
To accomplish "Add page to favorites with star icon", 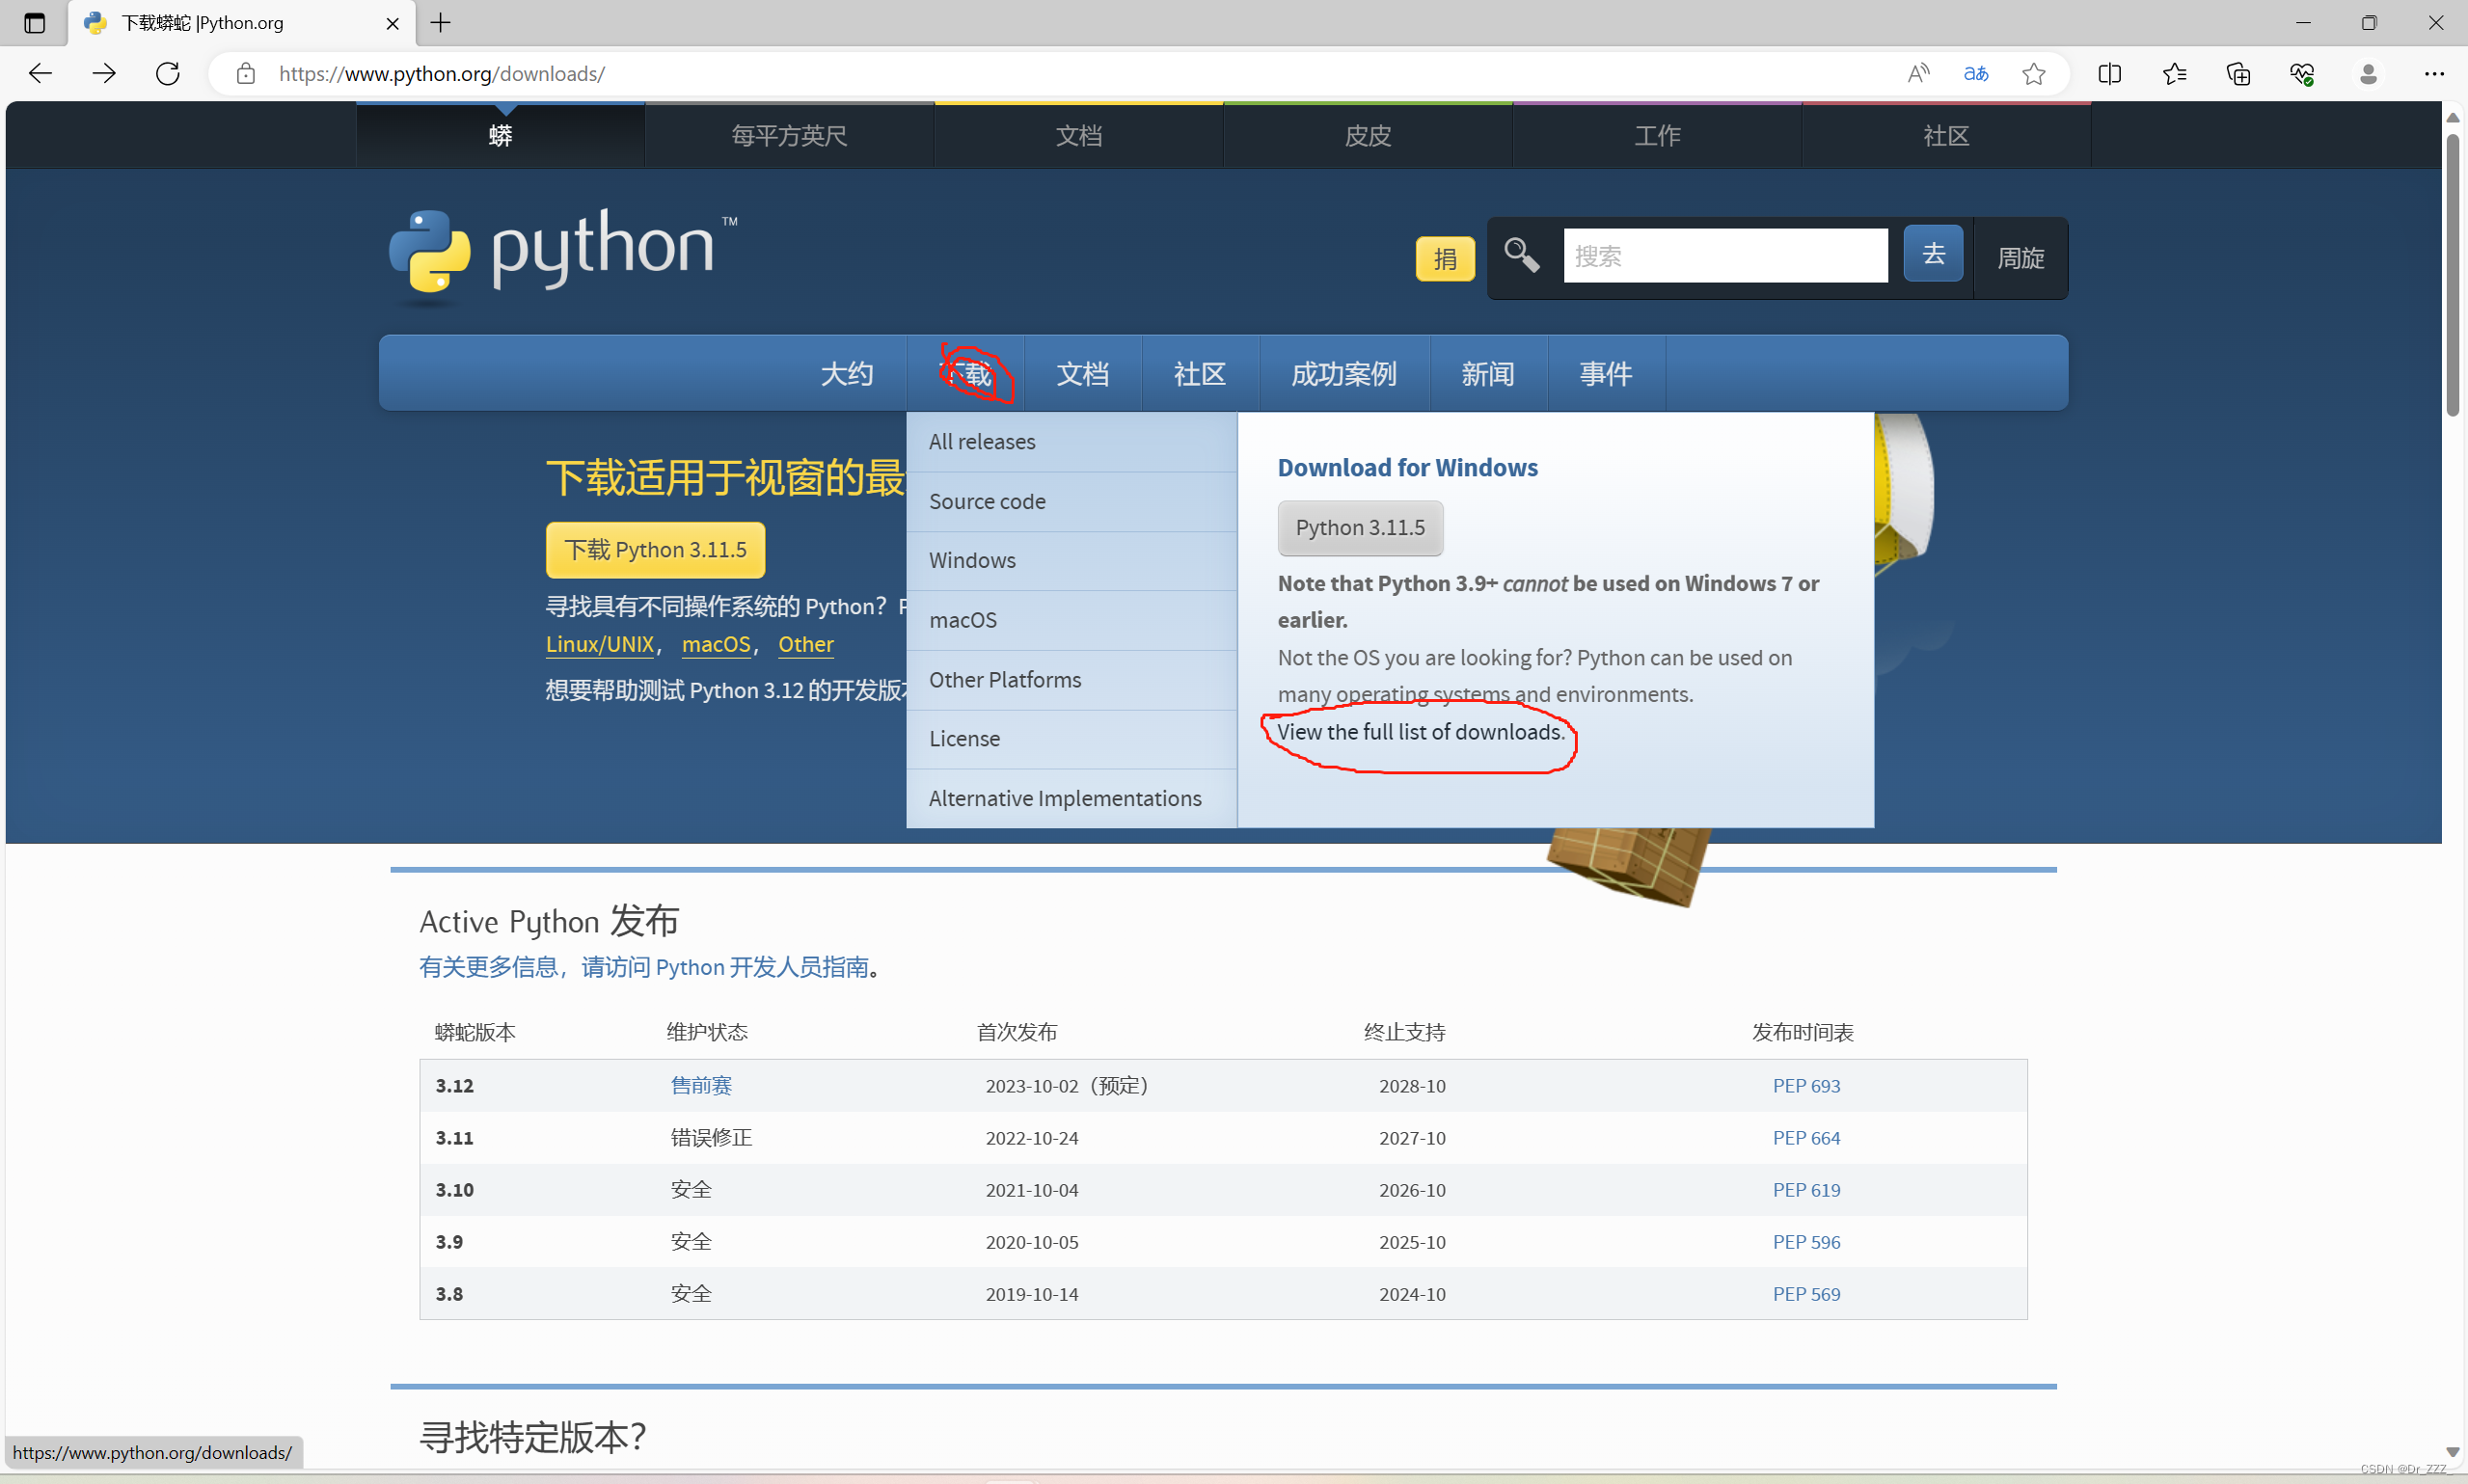I will coord(2033,73).
